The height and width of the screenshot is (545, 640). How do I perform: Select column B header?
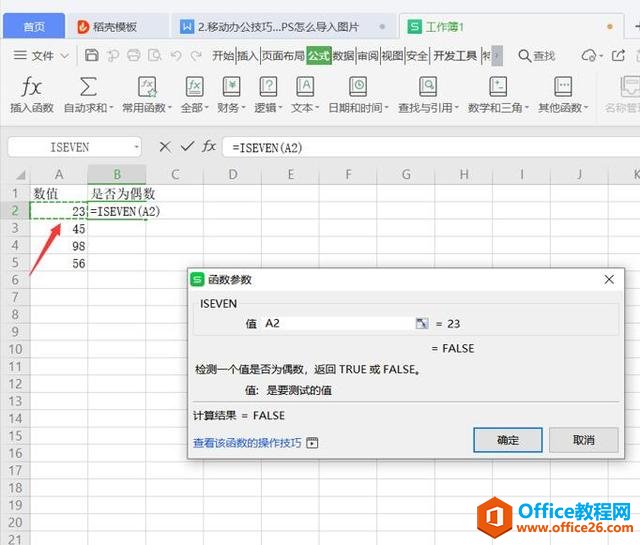[x=117, y=175]
